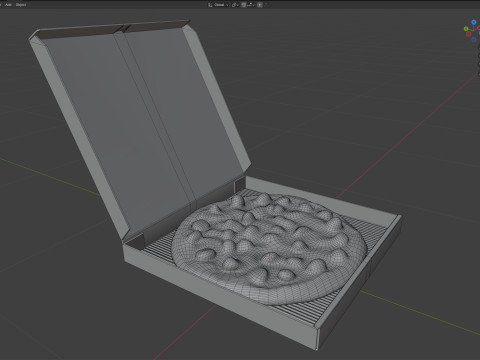Toggle proportional editing button

(260, 5)
